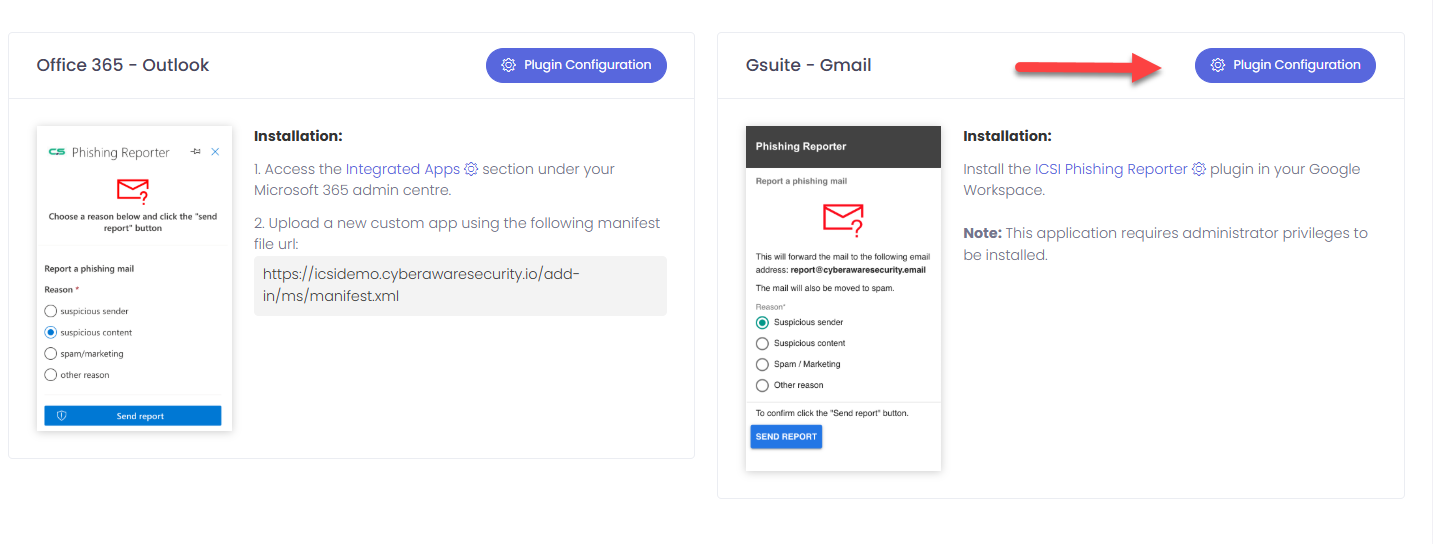Click the red envelope icon in Gmail preview
1433x544 pixels.
pyautogui.click(x=842, y=217)
